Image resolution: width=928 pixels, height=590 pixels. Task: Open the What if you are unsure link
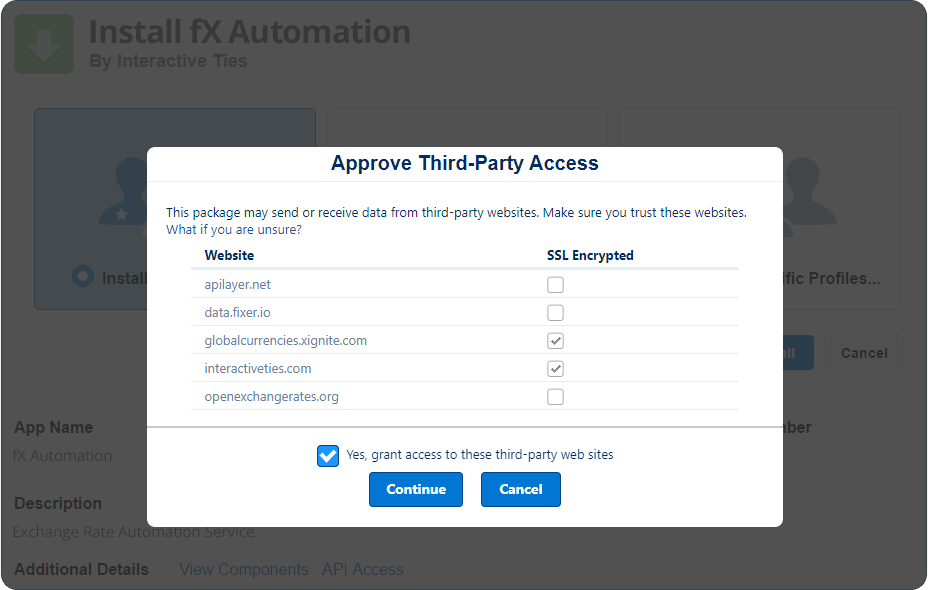pos(234,230)
